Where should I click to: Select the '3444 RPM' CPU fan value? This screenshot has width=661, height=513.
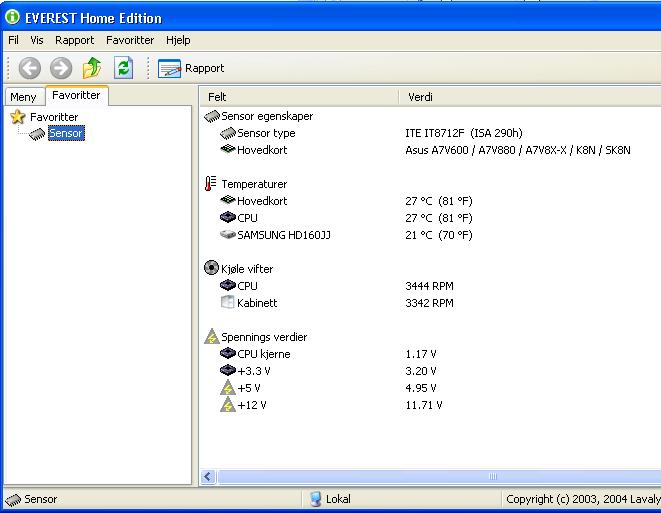click(x=429, y=286)
